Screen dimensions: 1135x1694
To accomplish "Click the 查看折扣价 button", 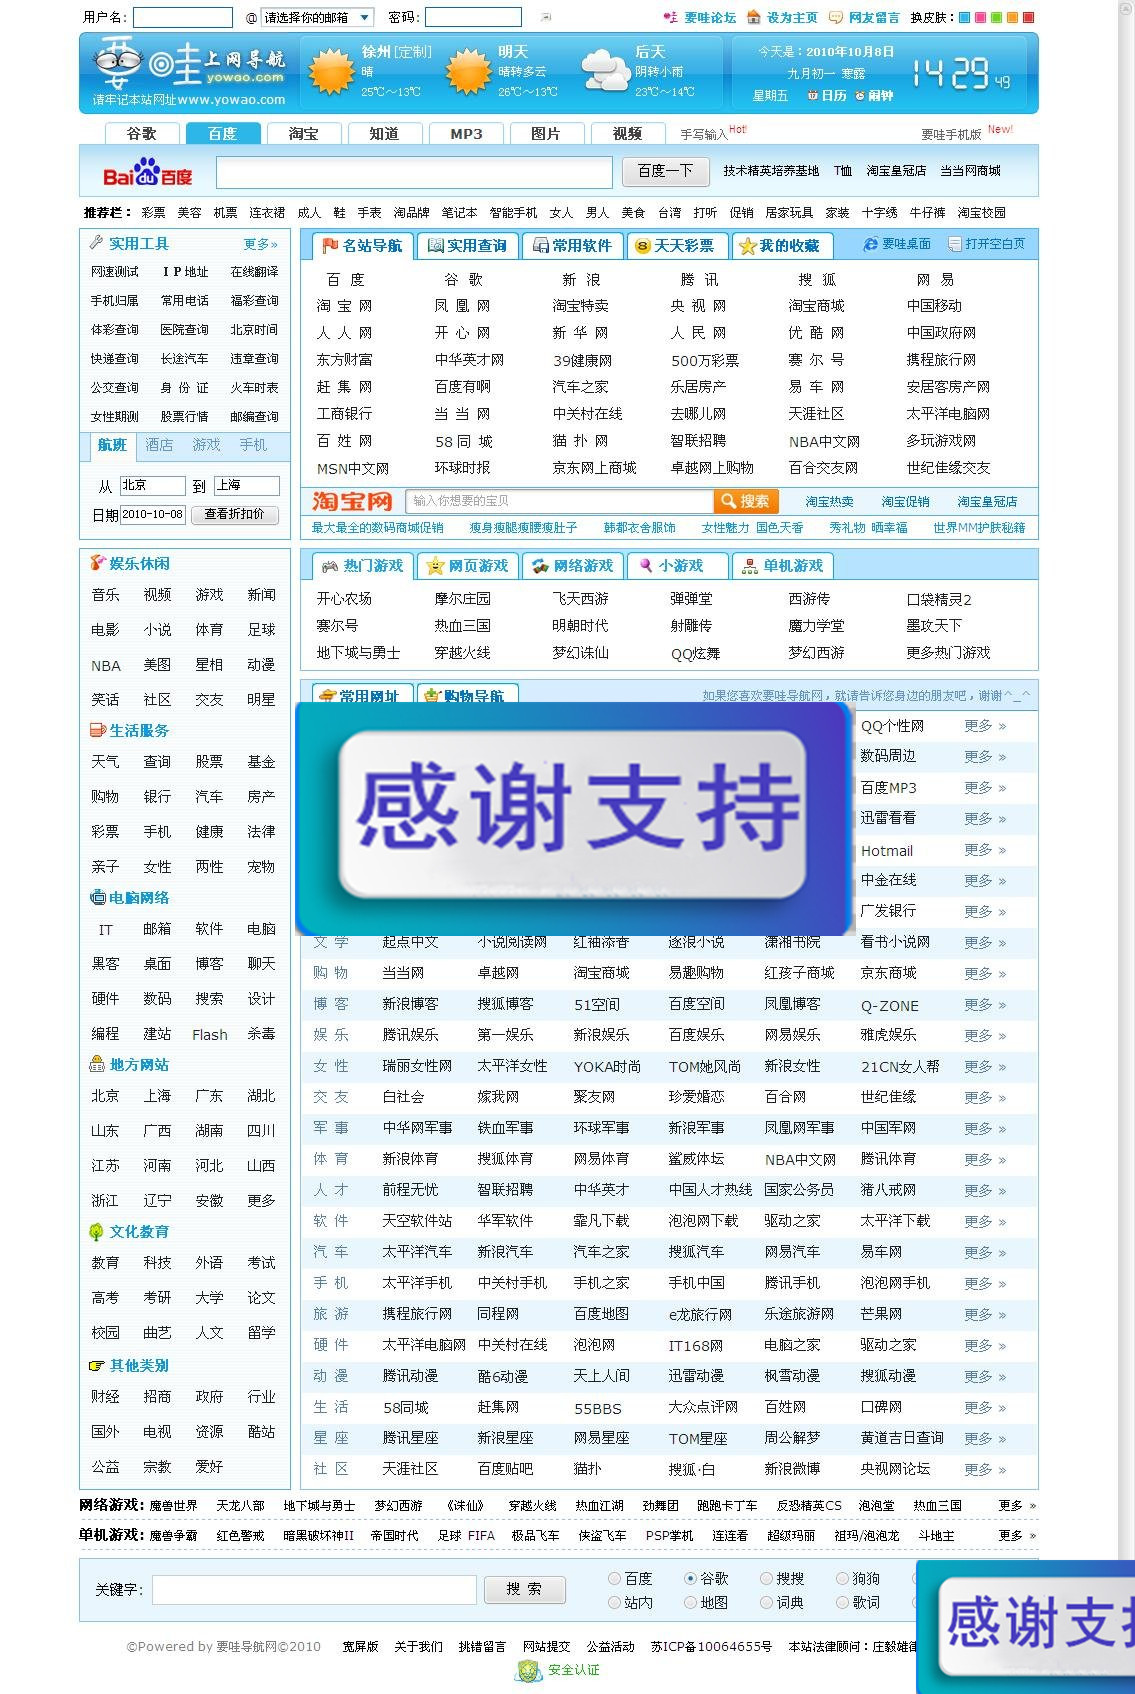I will (234, 514).
